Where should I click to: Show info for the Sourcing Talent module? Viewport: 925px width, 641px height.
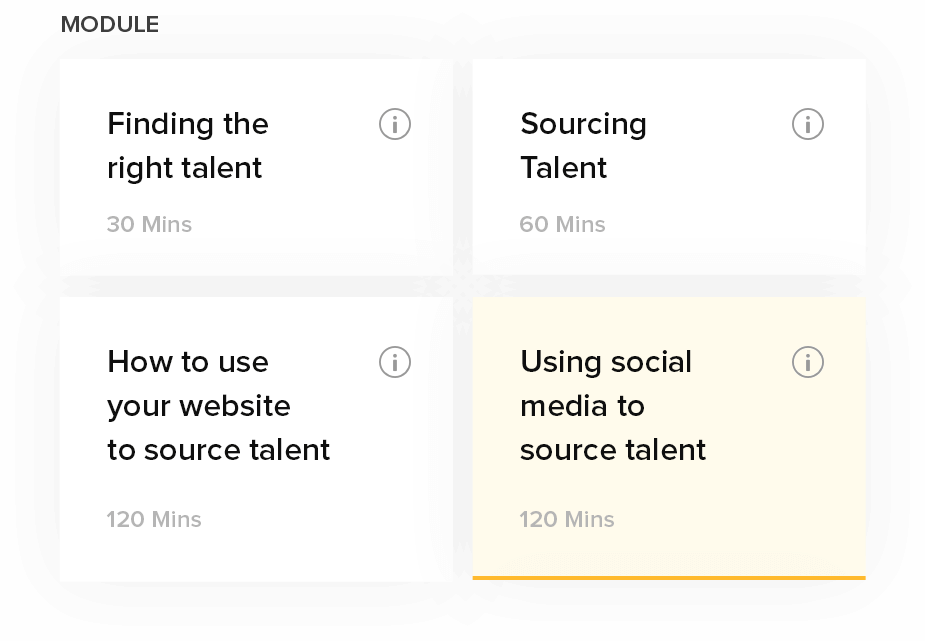pyautogui.click(x=808, y=124)
